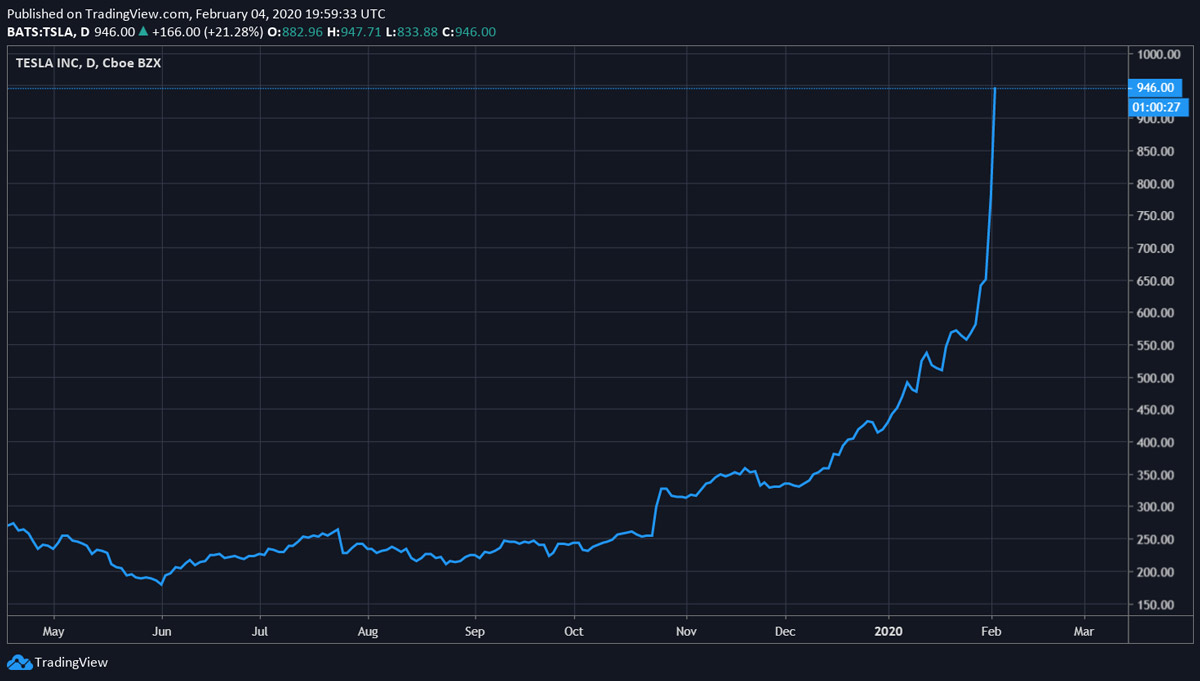
Task: Click the Dec label on the time axis
Action: (x=785, y=632)
